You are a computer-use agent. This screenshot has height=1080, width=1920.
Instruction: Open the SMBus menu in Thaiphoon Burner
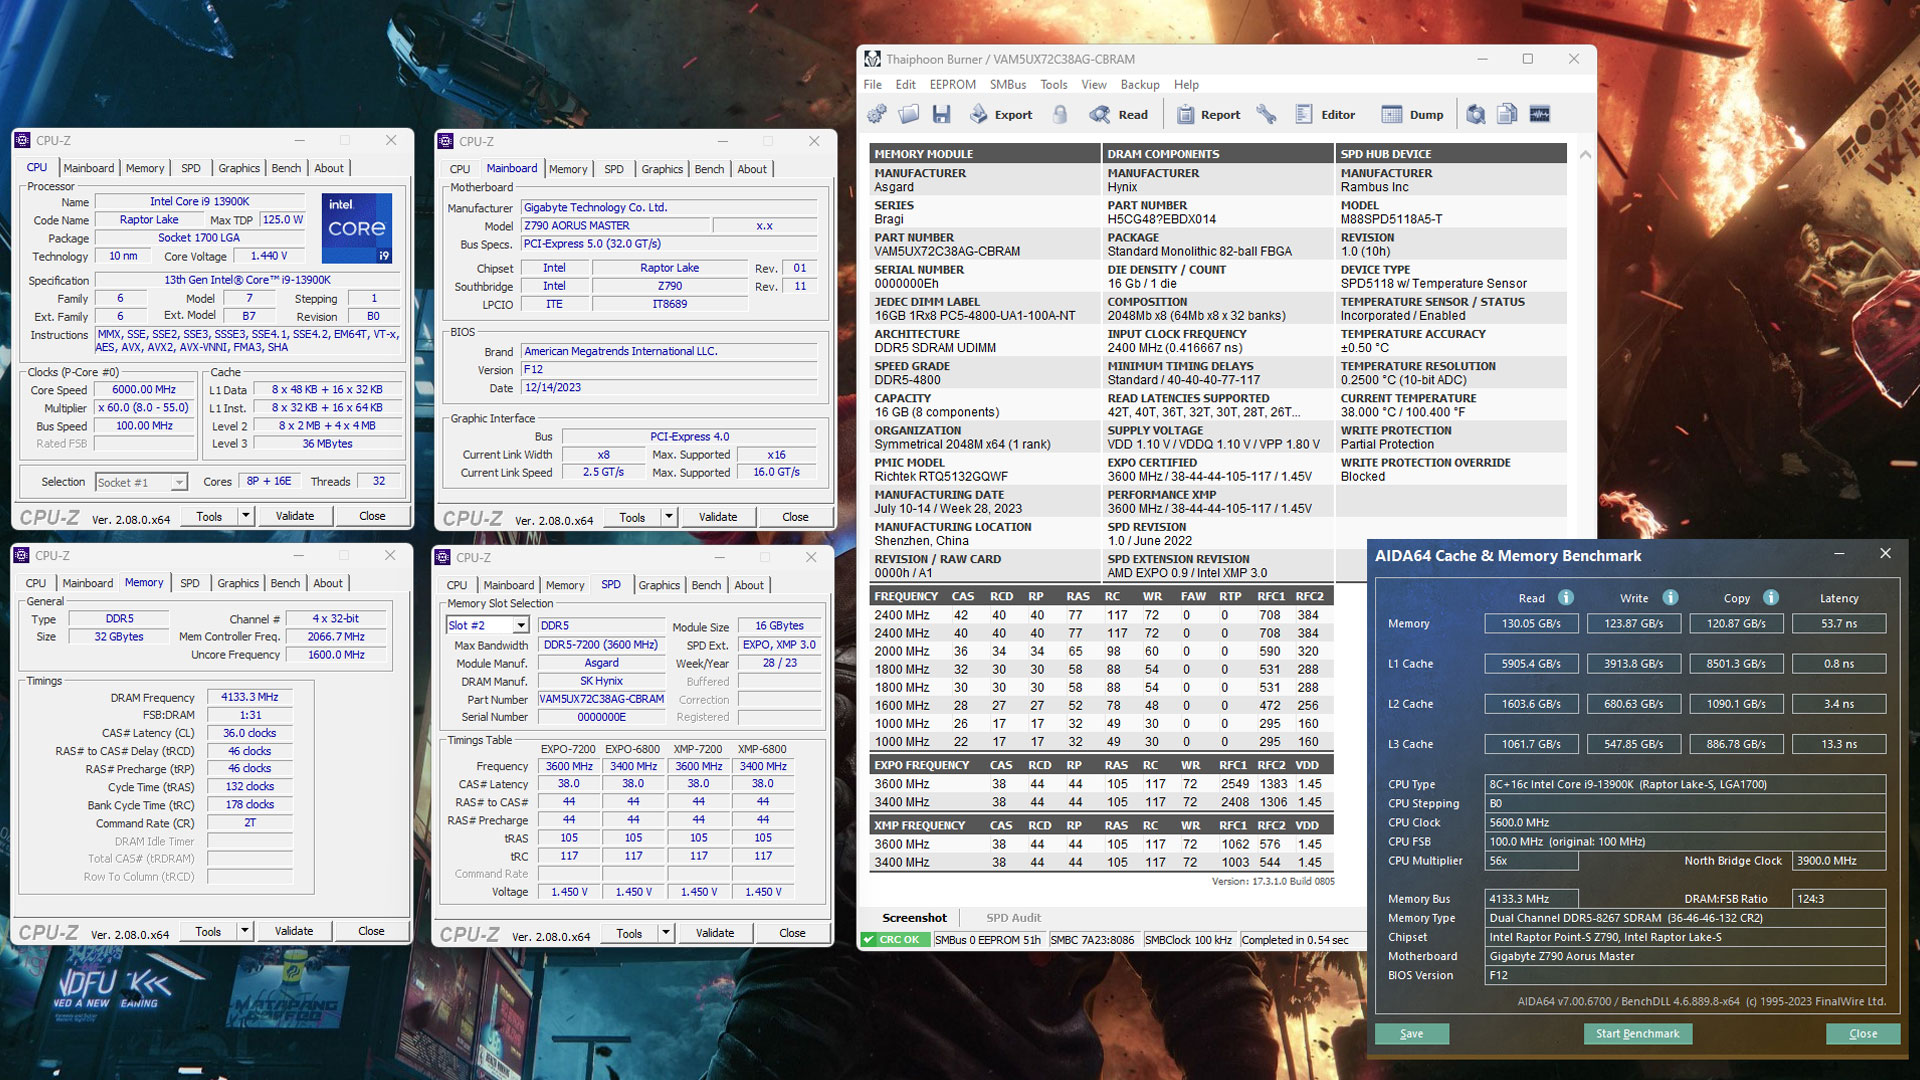[x=1008, y=85]
